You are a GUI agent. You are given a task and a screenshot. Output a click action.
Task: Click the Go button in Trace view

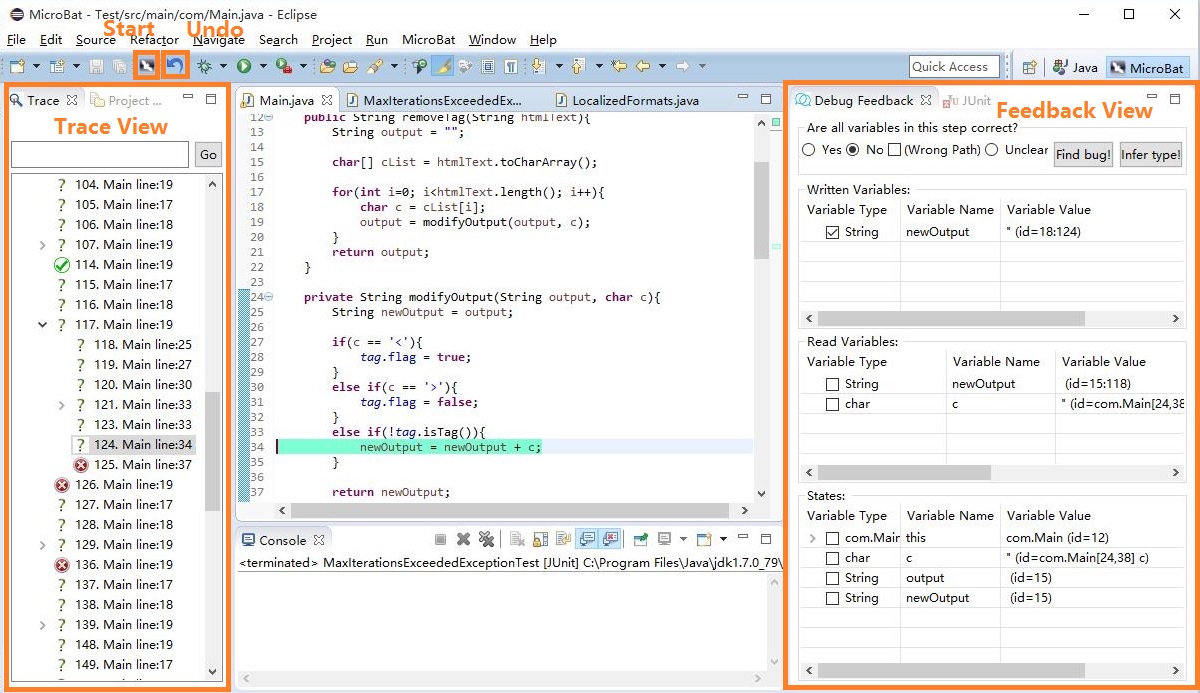point(208,154)
